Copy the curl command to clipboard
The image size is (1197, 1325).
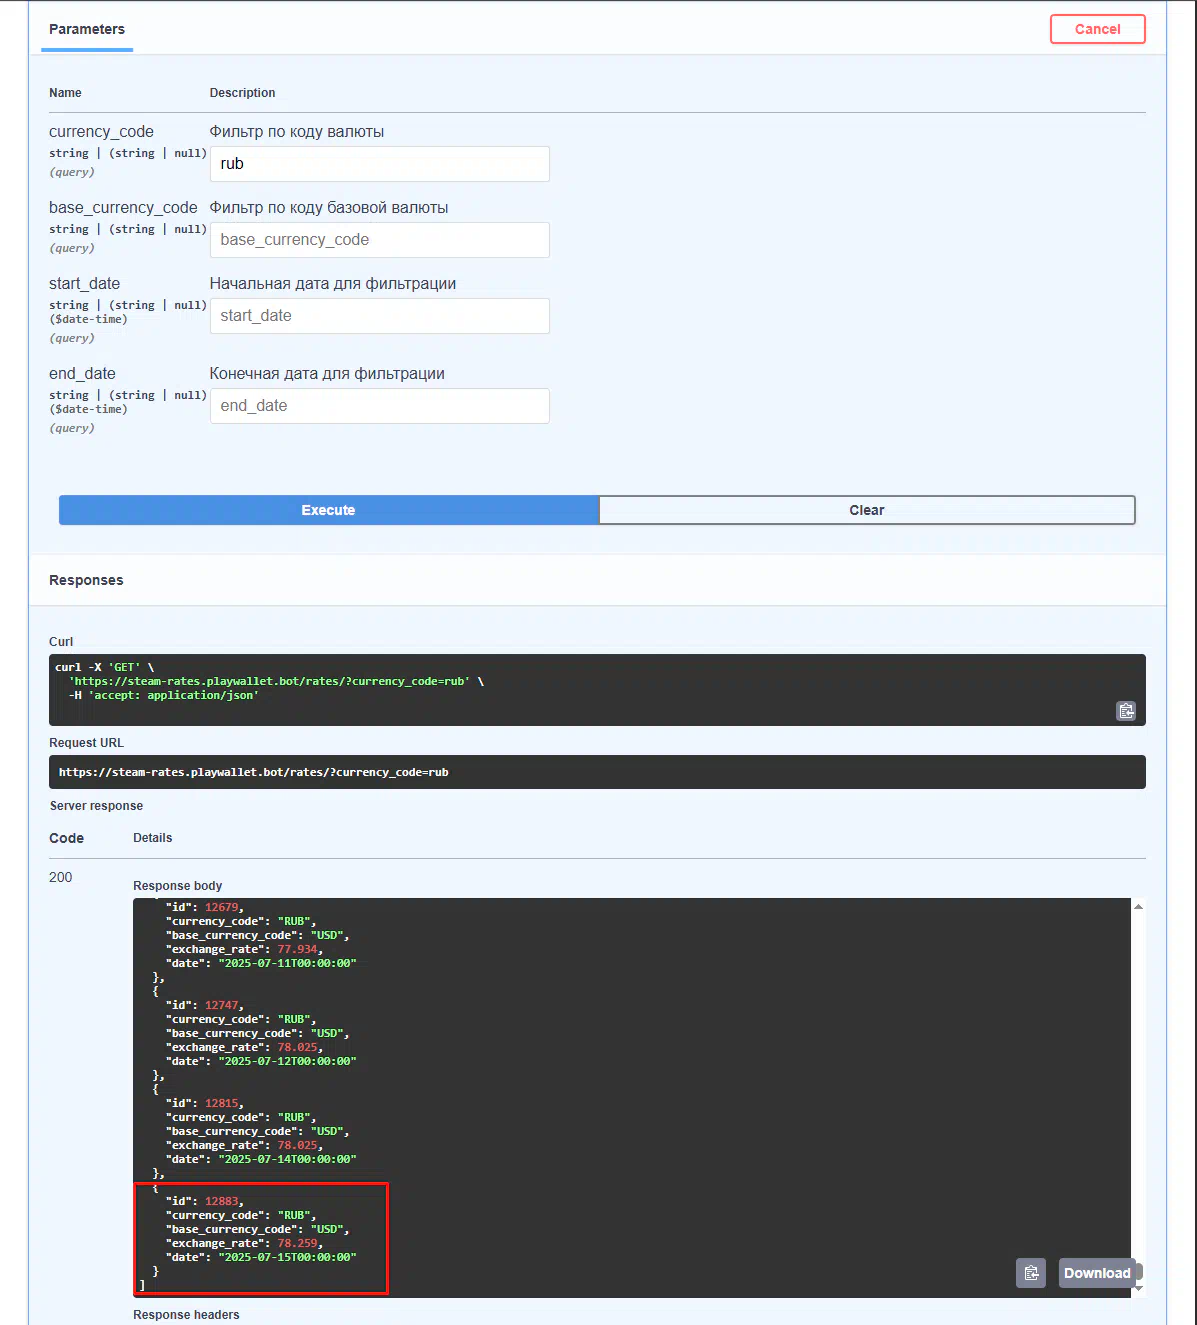1126,711
